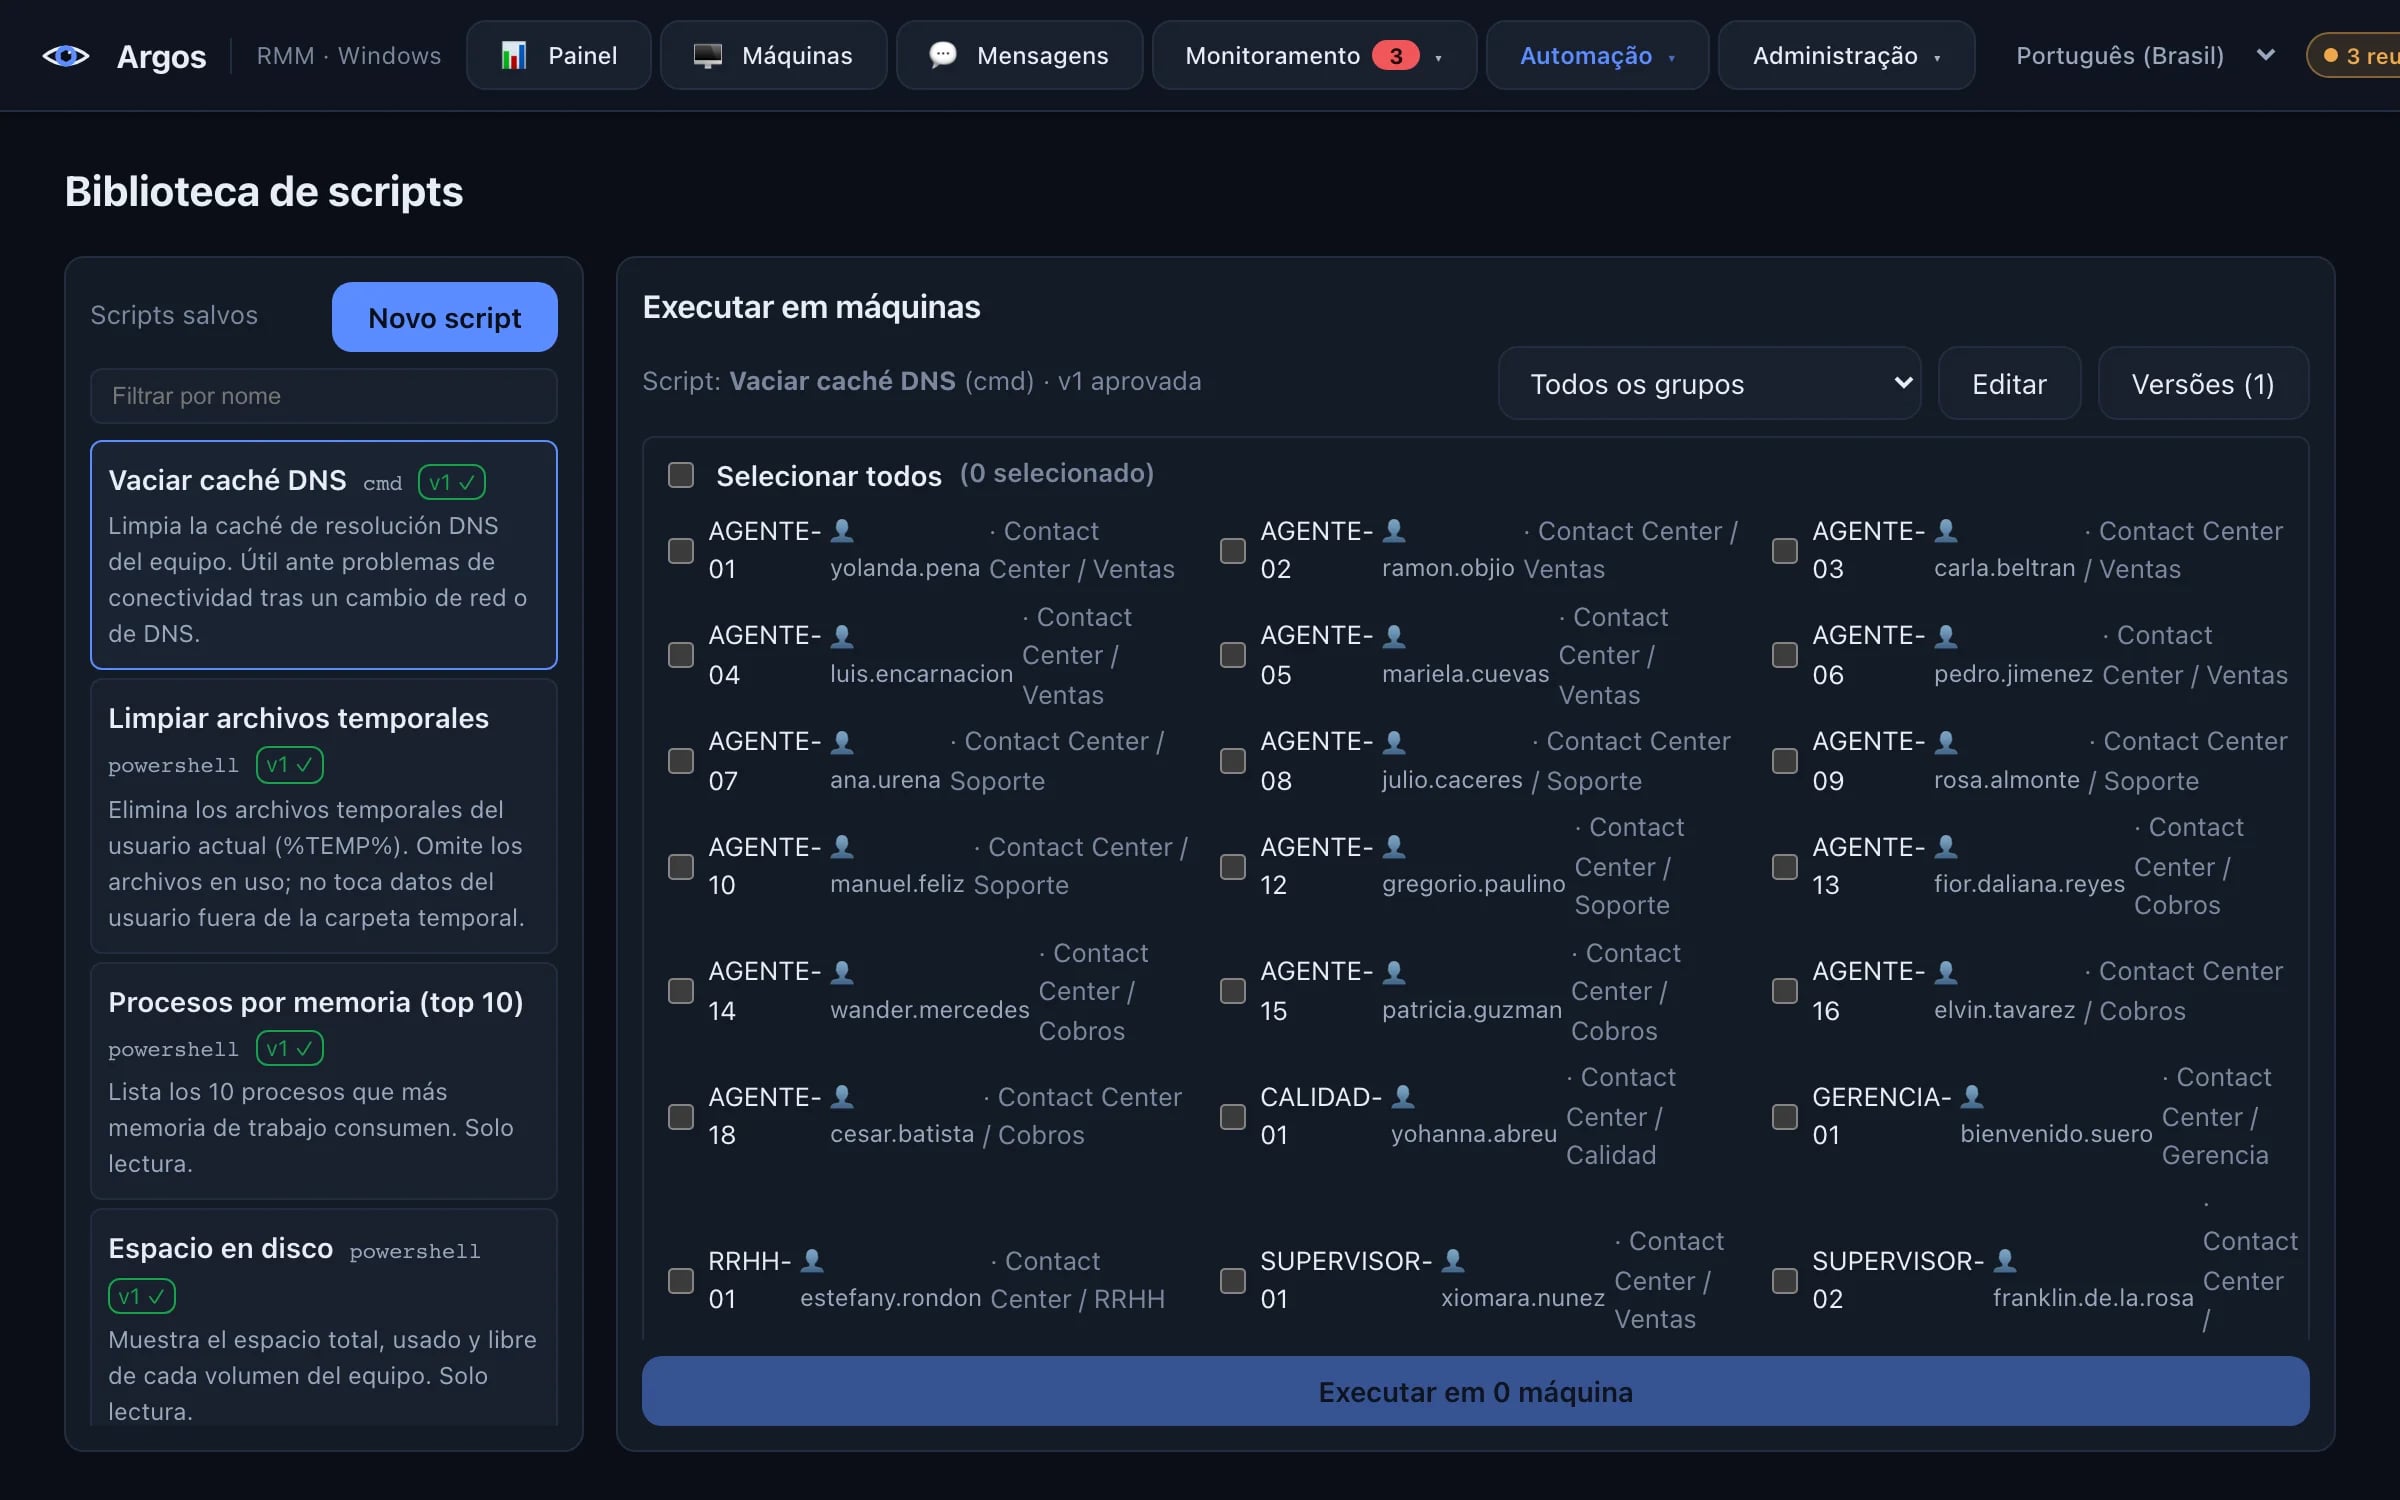2400x1500 pixels.
Task: Tick the AGENTE-13 checkbox
Action: click(x=1785, y=866)
